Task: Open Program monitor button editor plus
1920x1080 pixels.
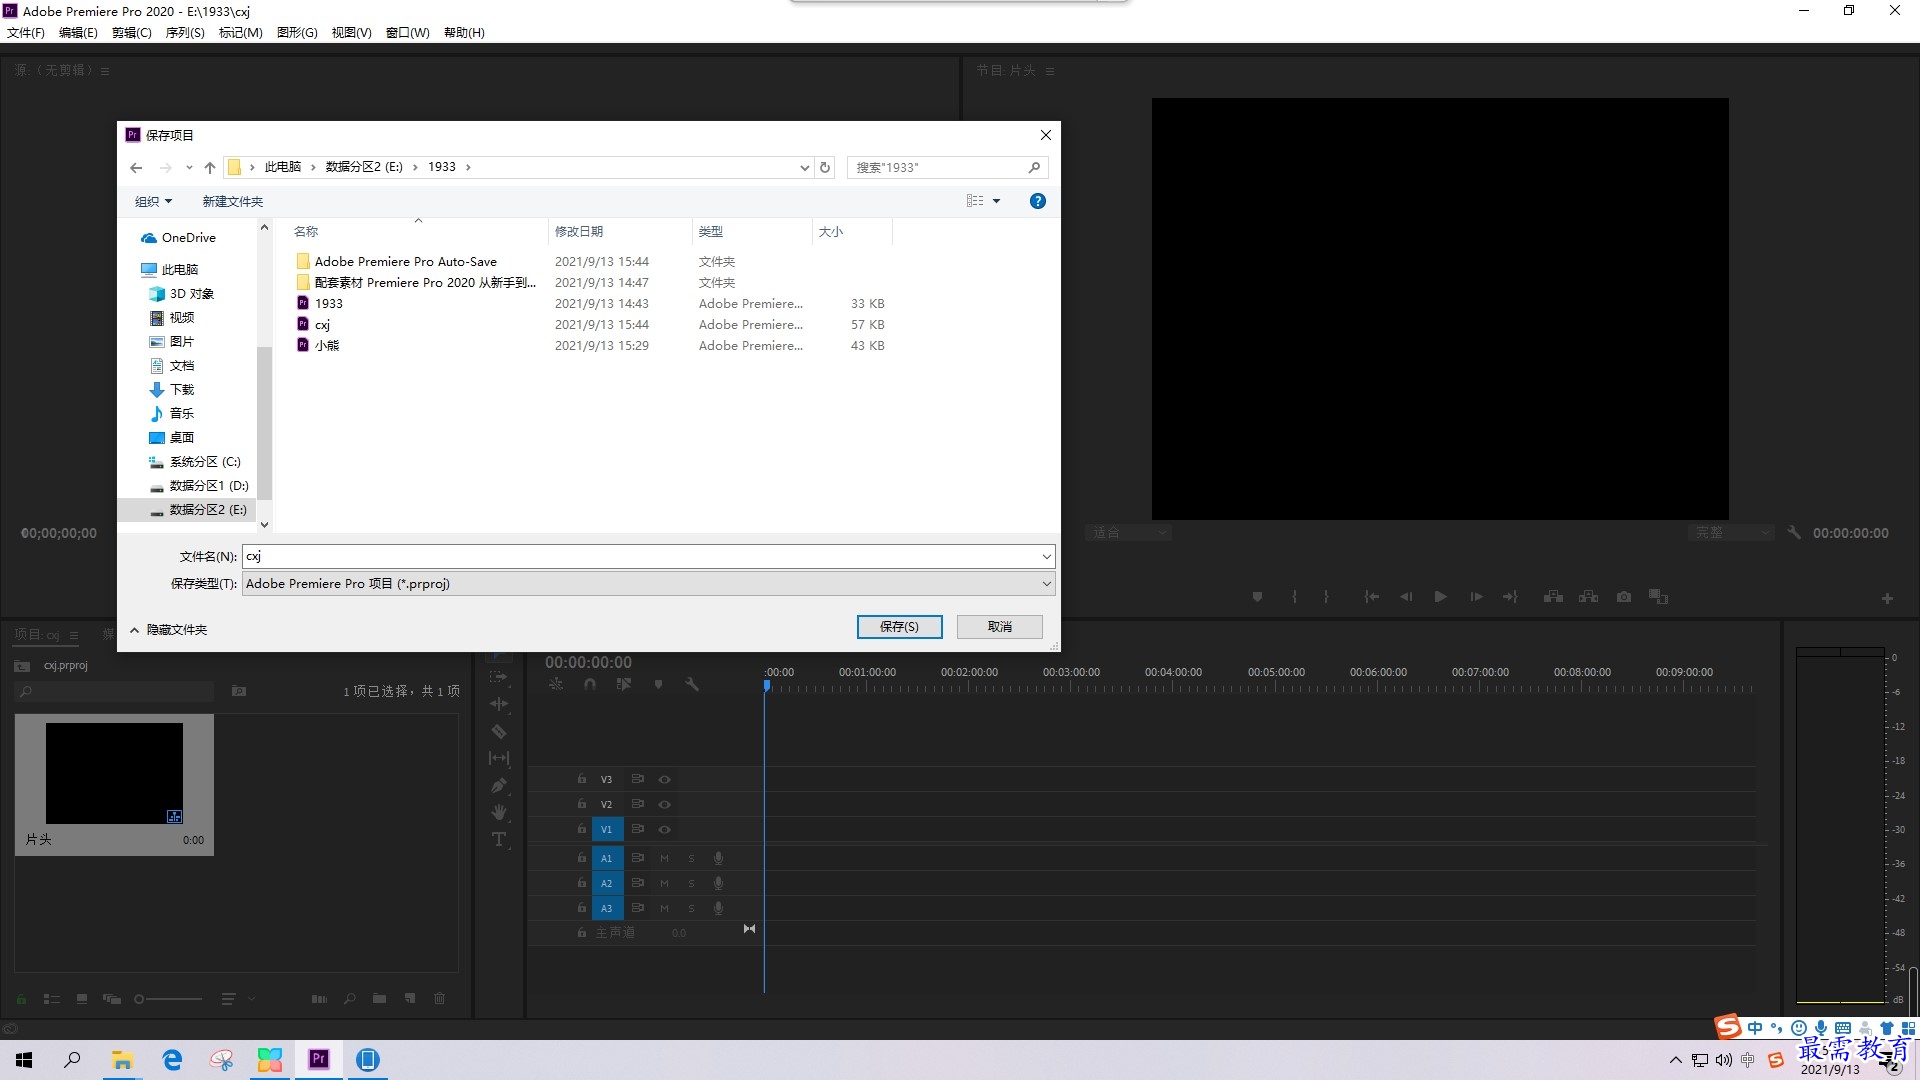Action: (x=1887, y=598)
